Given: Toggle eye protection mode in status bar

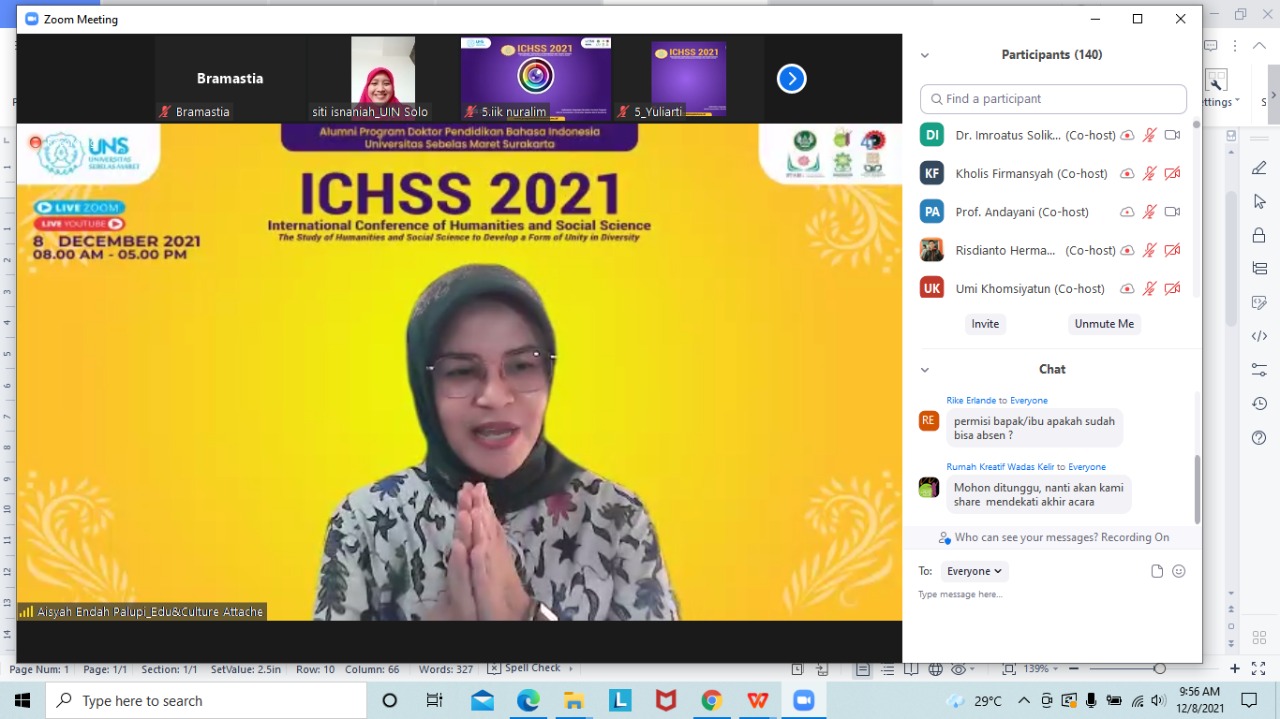Looking at the screenshot, I should pyautogui.click(x=960, y=669).
